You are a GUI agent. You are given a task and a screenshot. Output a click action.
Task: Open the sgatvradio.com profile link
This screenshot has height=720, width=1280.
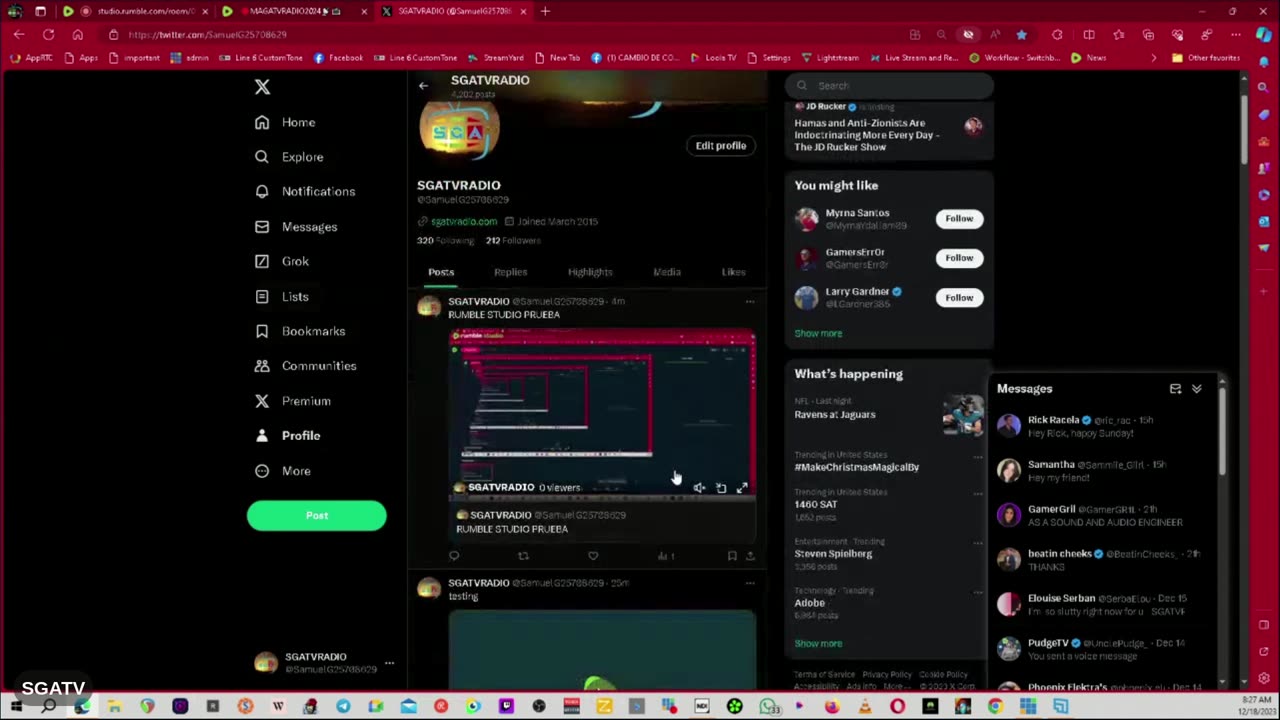coord(464,221)
